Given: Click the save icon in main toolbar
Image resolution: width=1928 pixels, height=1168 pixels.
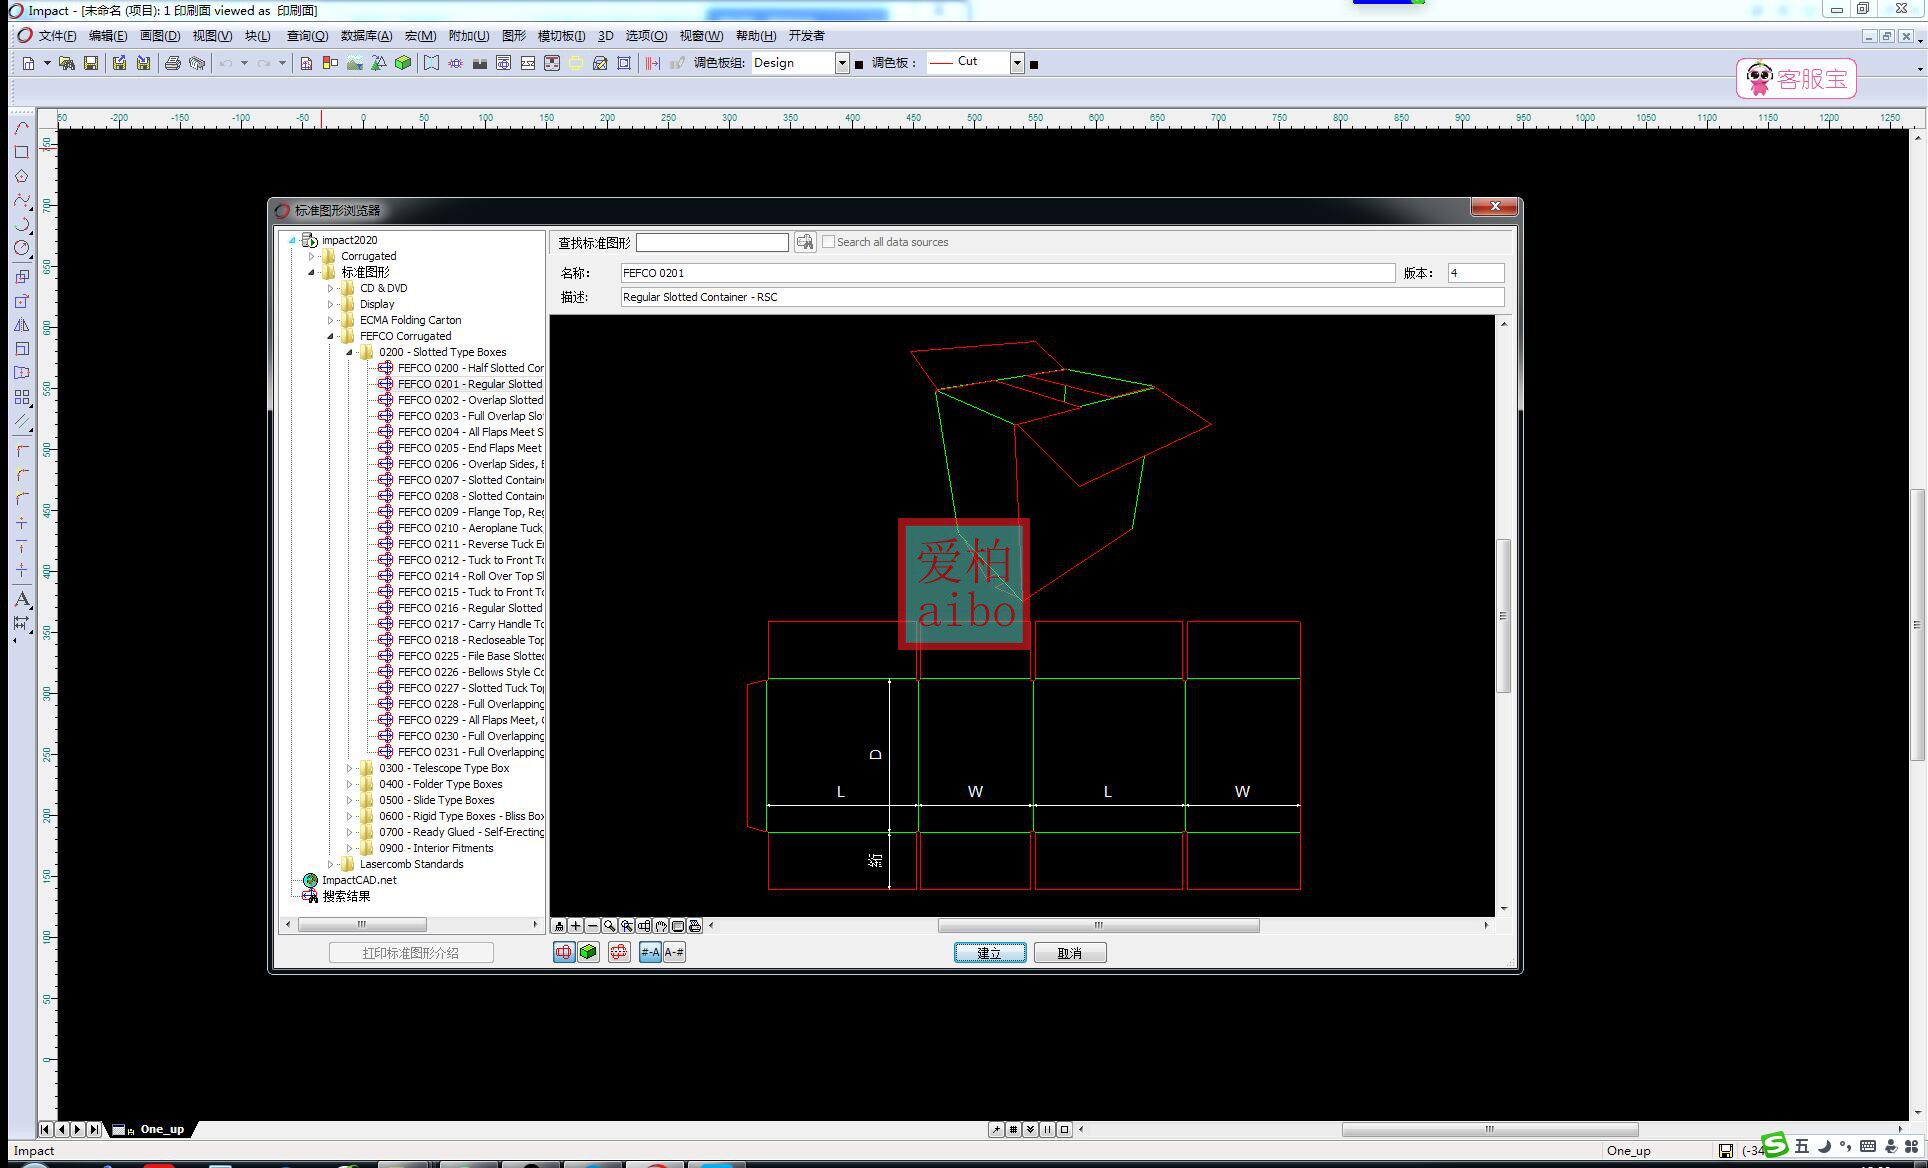Looking at the screenshot, I should click(x=91, y=63).
